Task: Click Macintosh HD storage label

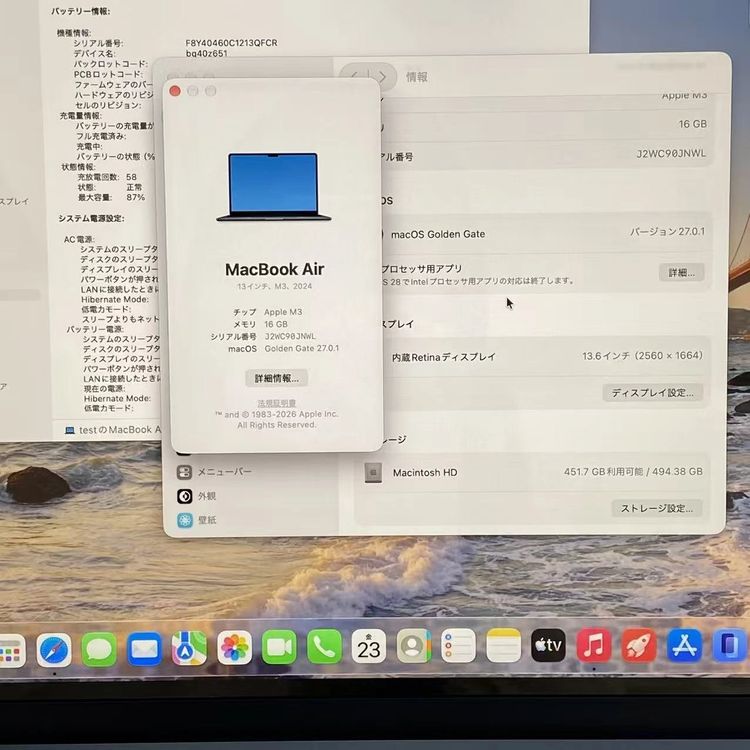Action: click(425, 473)
